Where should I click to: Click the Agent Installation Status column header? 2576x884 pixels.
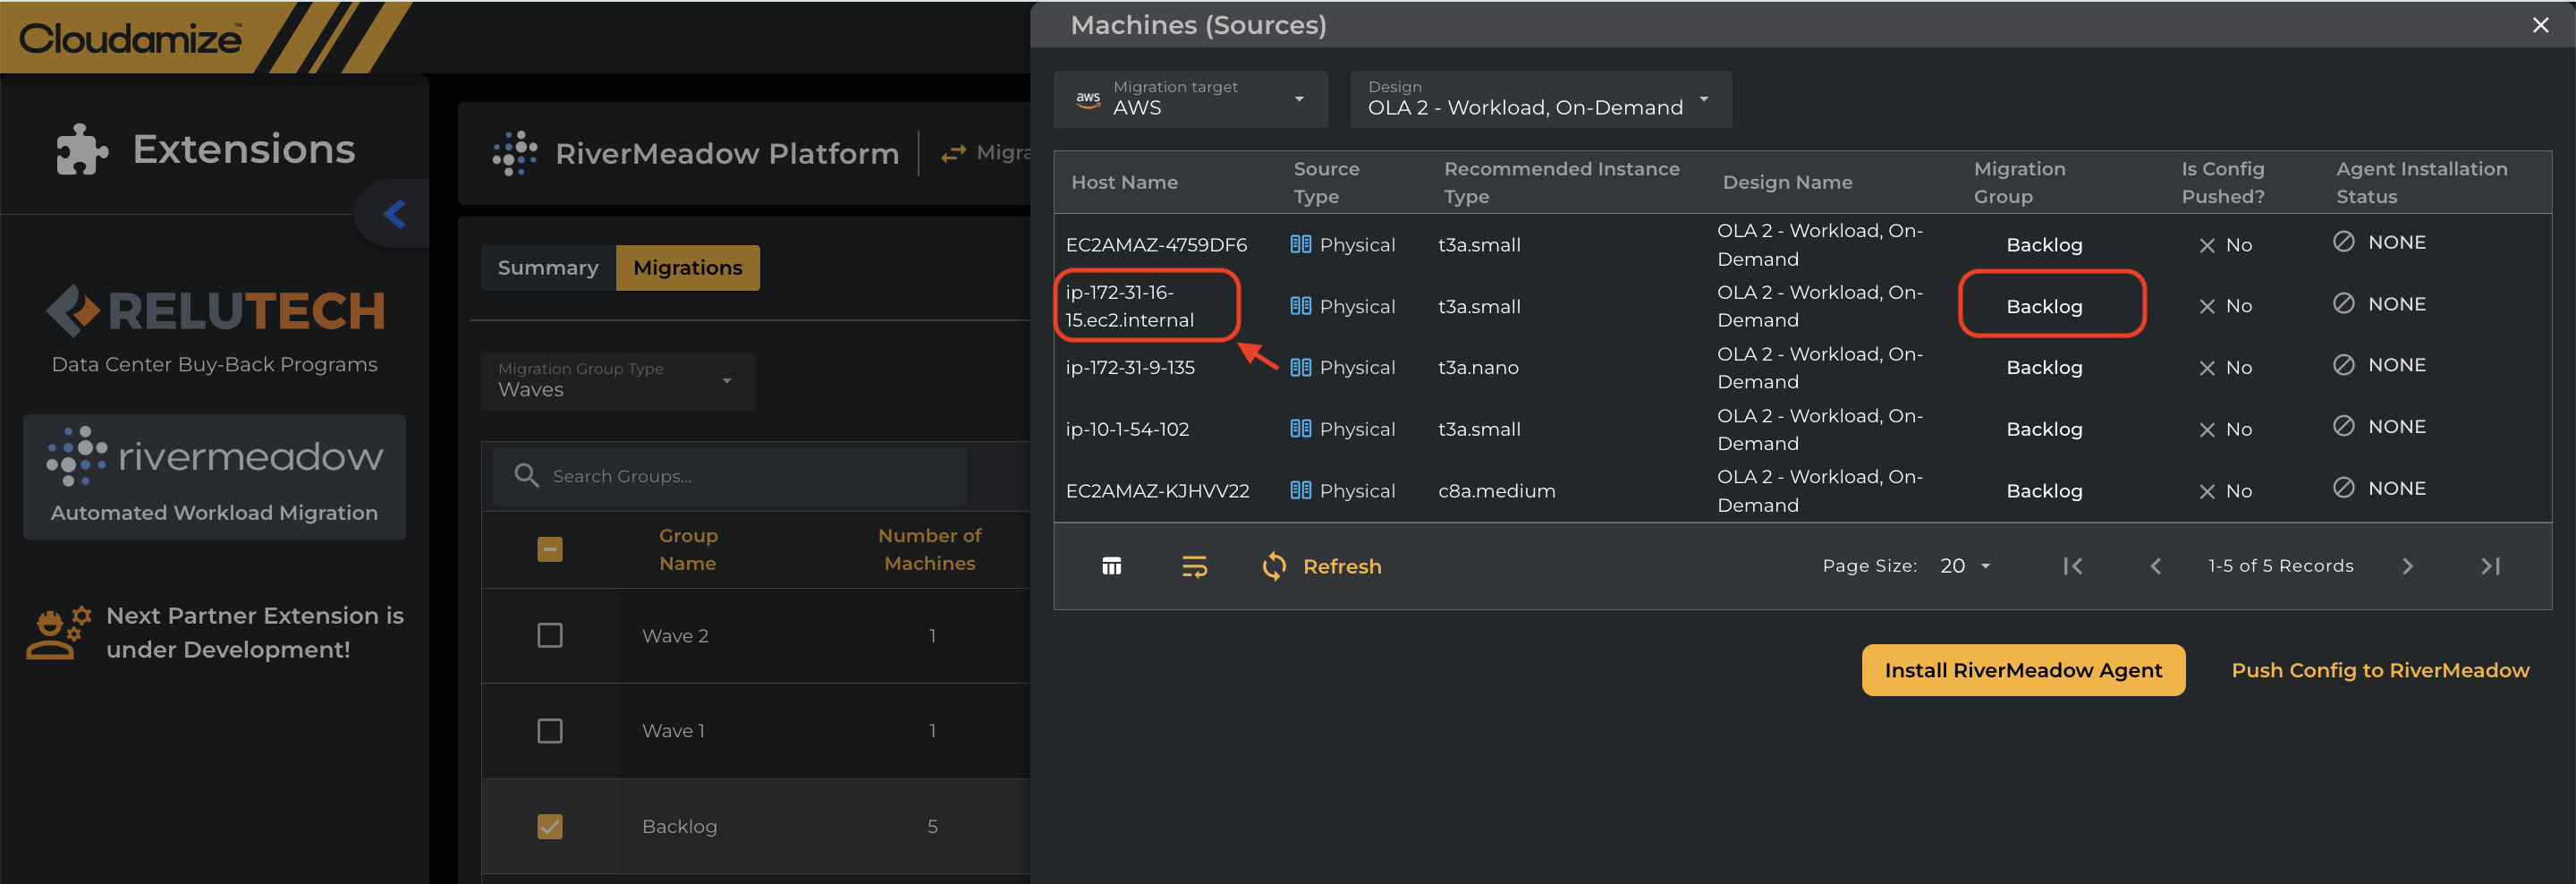(2421, 182)
